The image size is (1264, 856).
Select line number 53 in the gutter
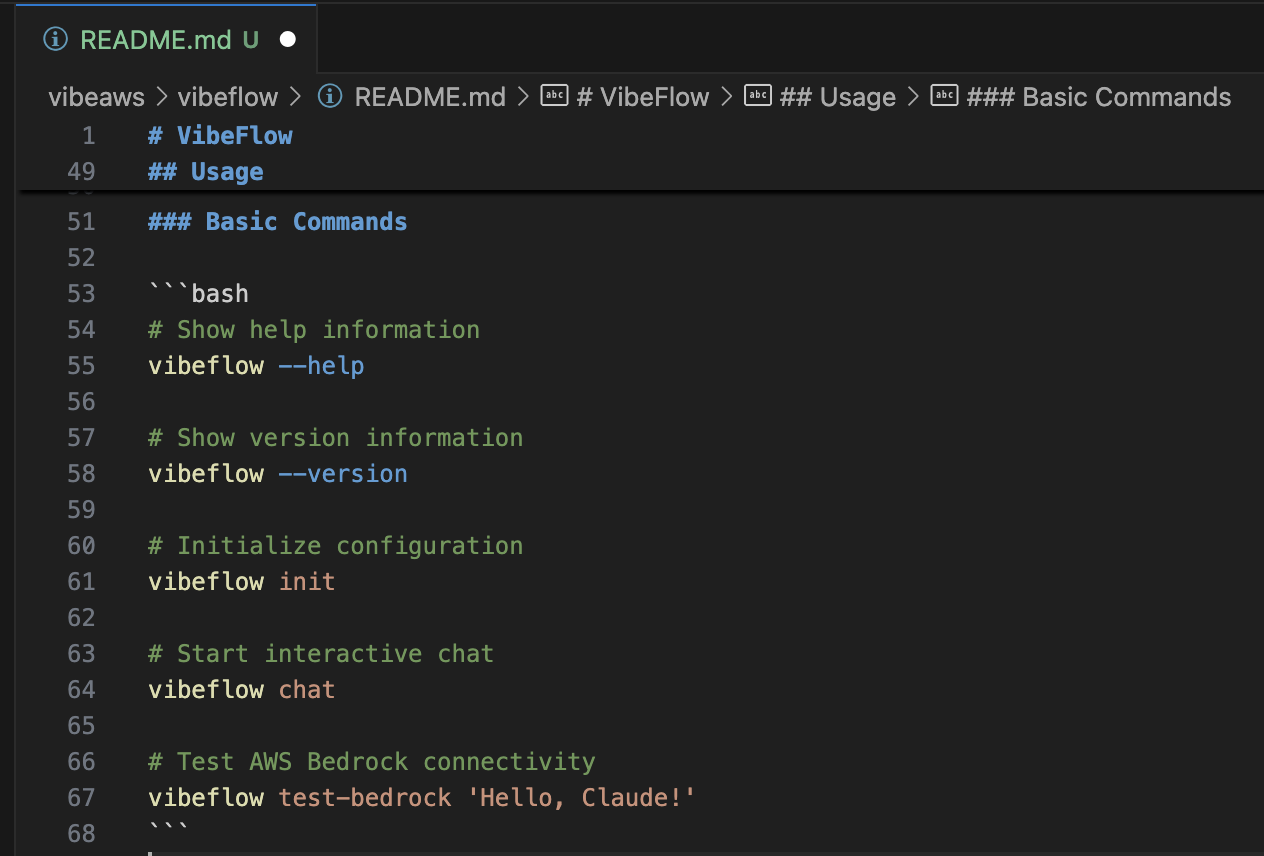81,293
